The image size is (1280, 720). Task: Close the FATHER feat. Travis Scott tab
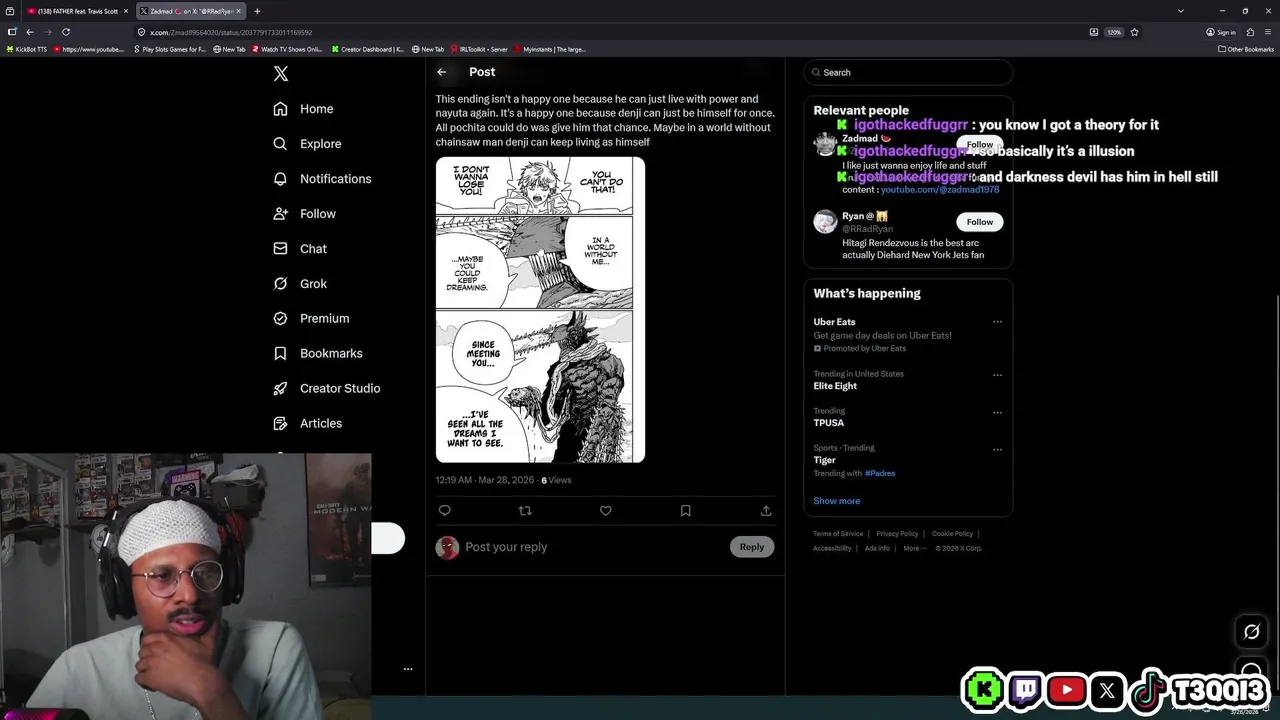[x=126, y=11]
